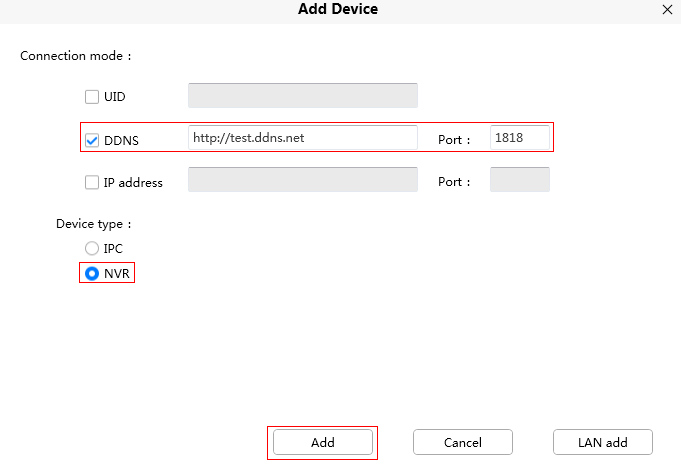The width and height of the screenshot is (681, 466).
Task: Click the Device type label
Action: point(93,224)
